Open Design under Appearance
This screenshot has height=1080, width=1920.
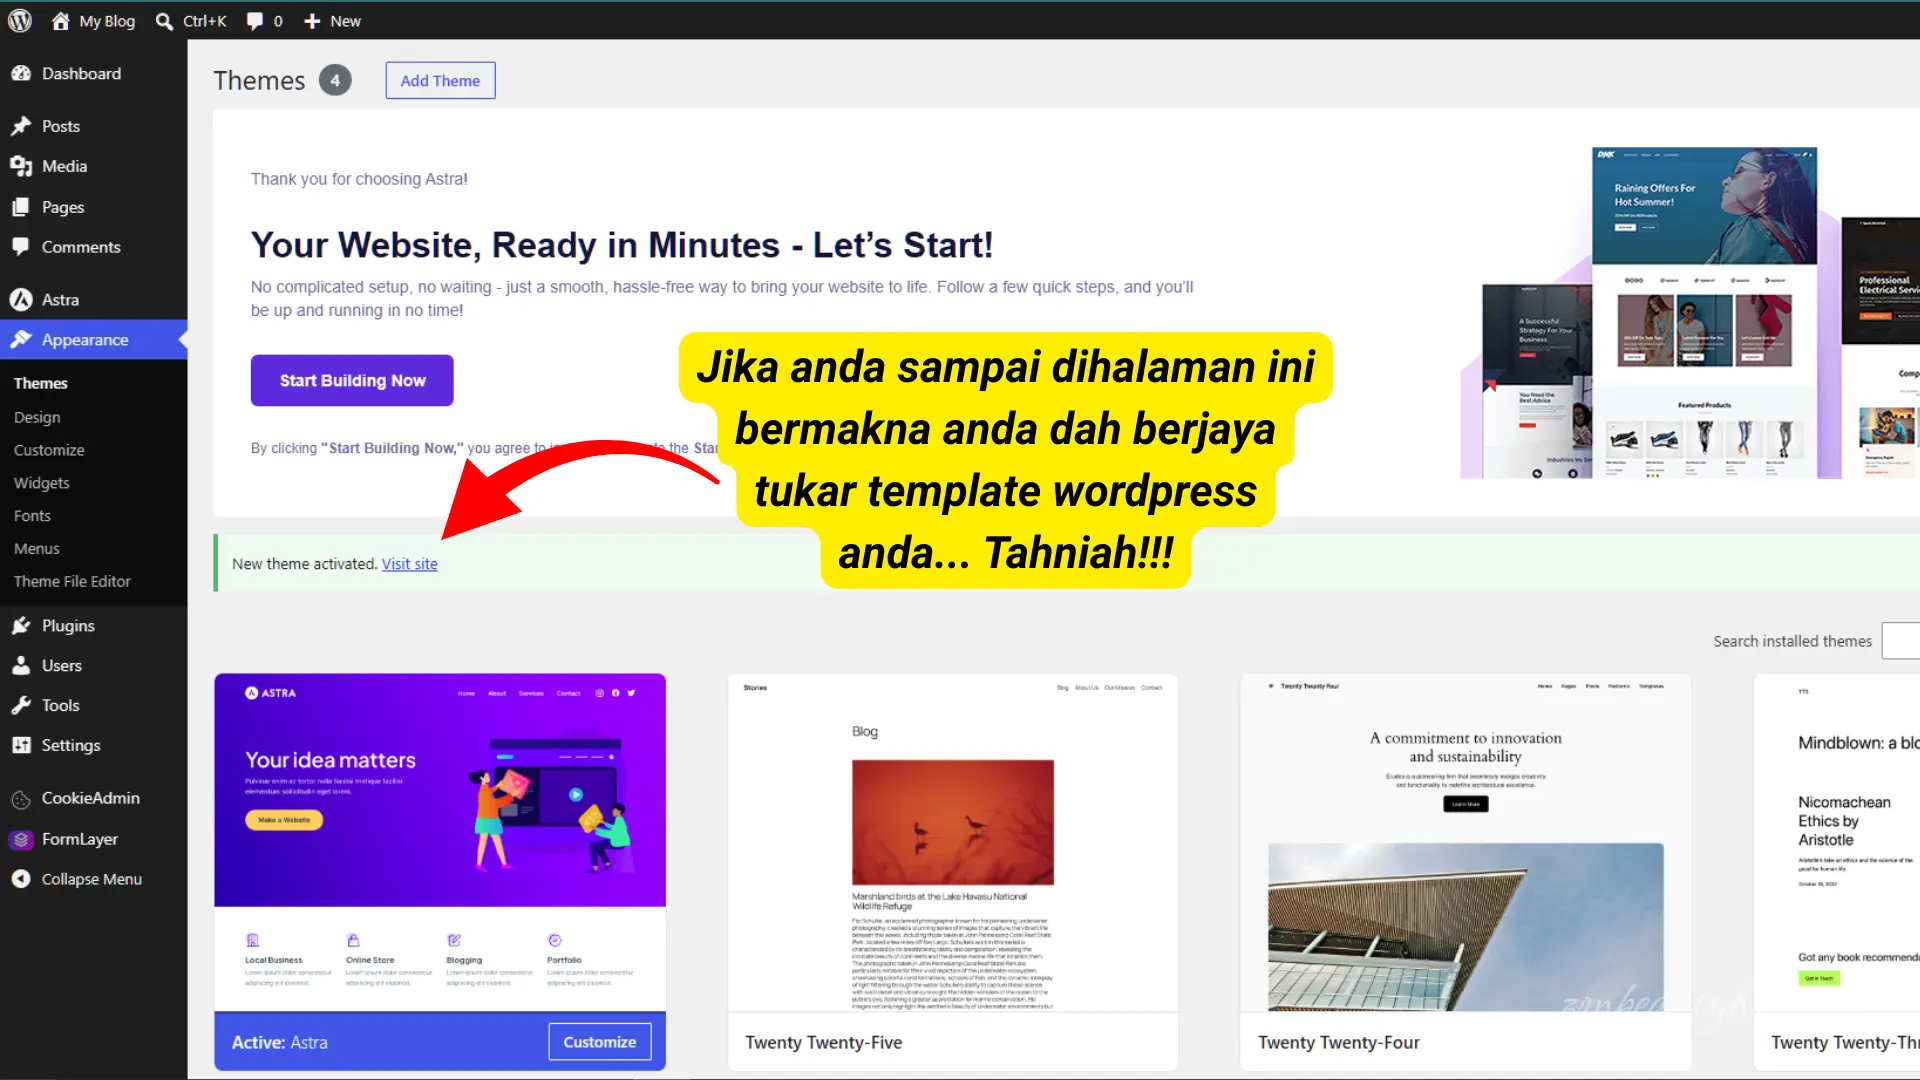click(37, 417)
